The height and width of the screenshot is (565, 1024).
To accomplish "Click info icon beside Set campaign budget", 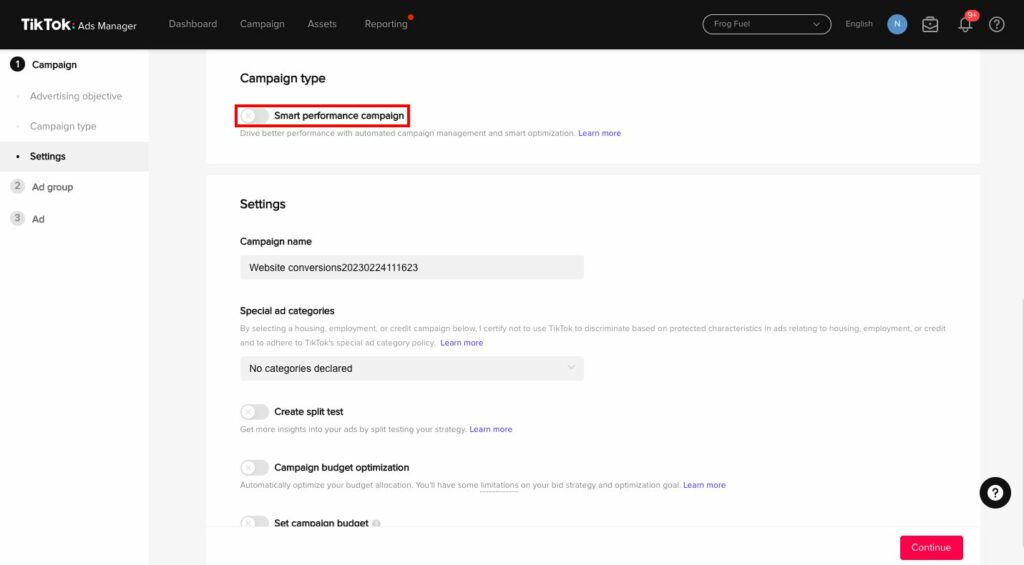I will coord(376,523).
